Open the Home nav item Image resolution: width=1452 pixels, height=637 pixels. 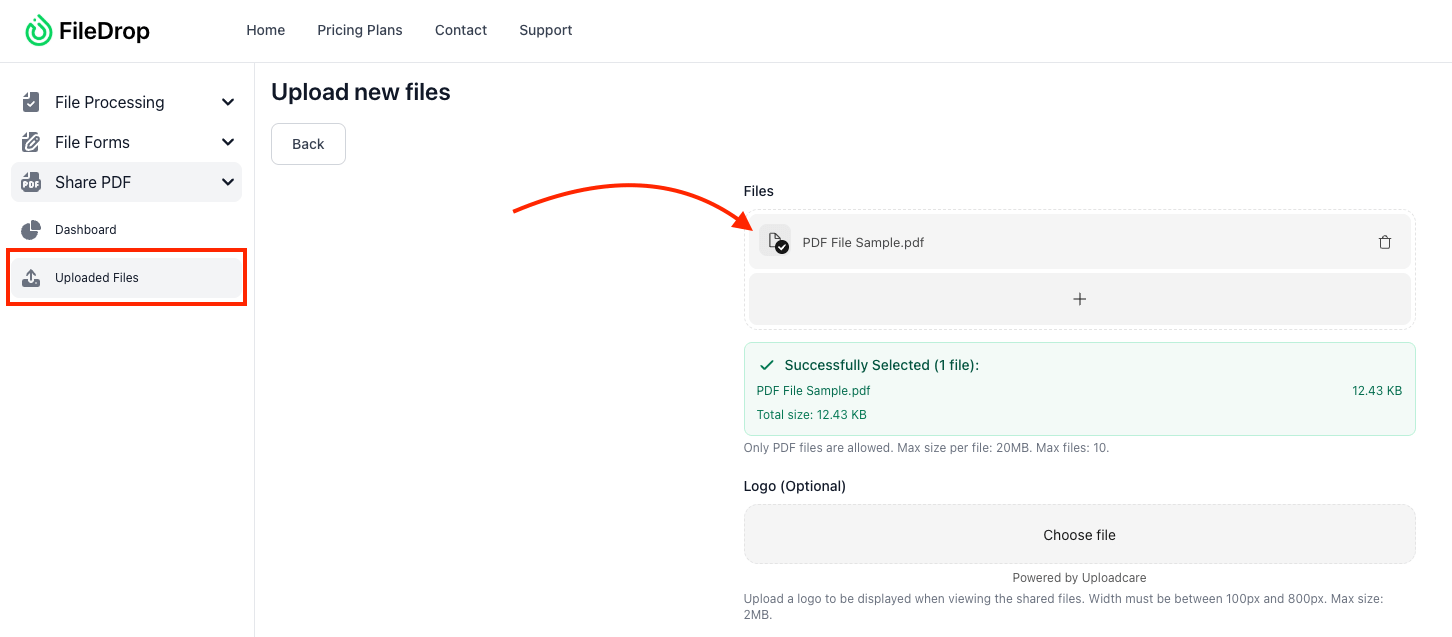pyautogui.click(x=266, y=30)
